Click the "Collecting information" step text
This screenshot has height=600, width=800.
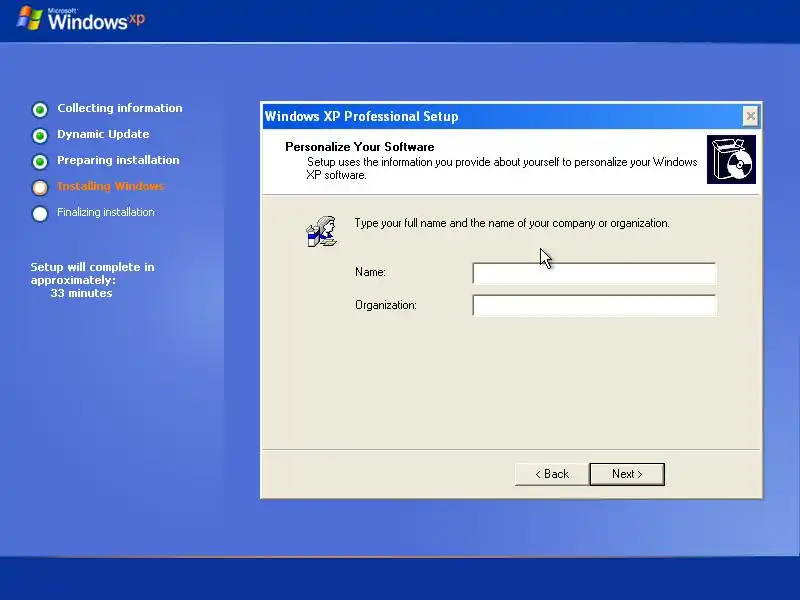click(x=120, y=108)
